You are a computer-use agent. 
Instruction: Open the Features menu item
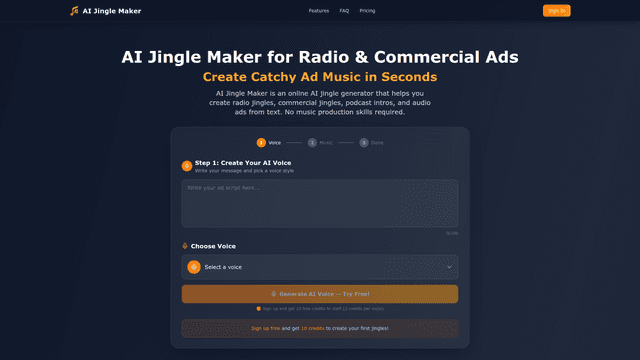point(319,11)
